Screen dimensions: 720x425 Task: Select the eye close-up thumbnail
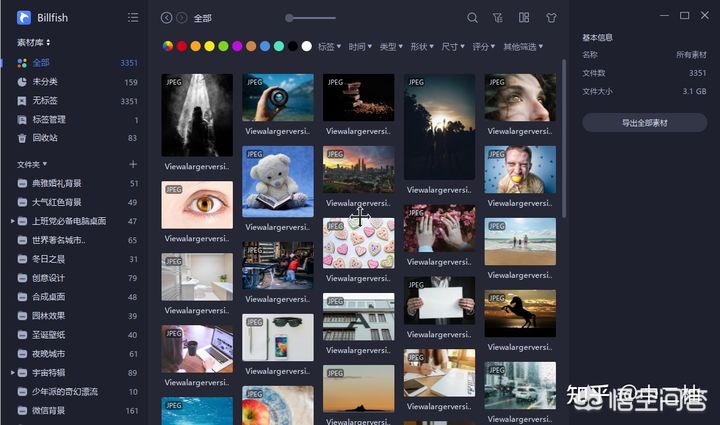[x=197, y=205]
